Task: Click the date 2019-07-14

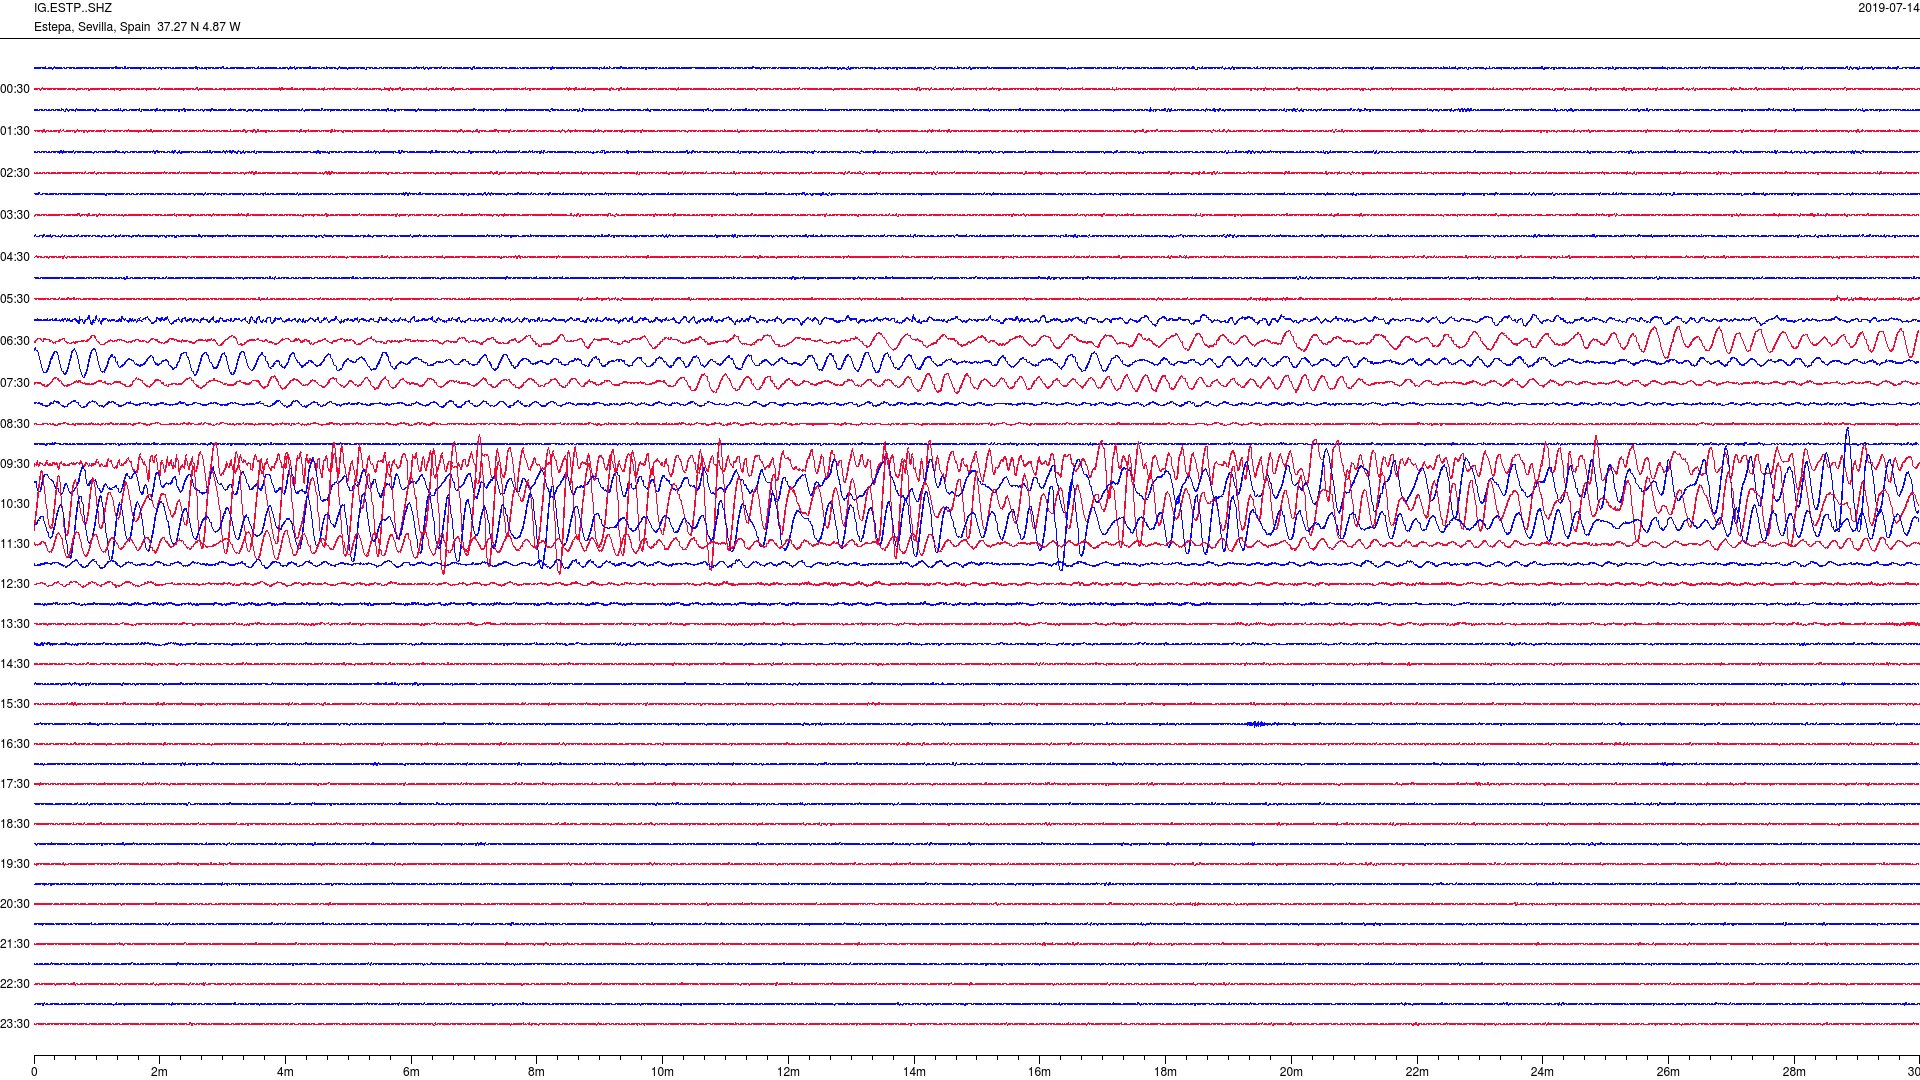Action: pos(1888,8)
